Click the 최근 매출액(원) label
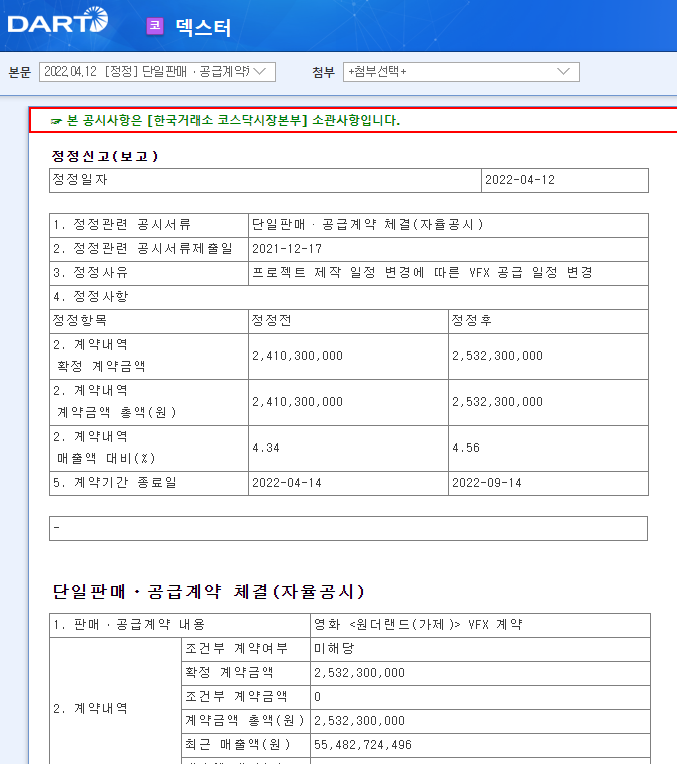 (237, 744)
